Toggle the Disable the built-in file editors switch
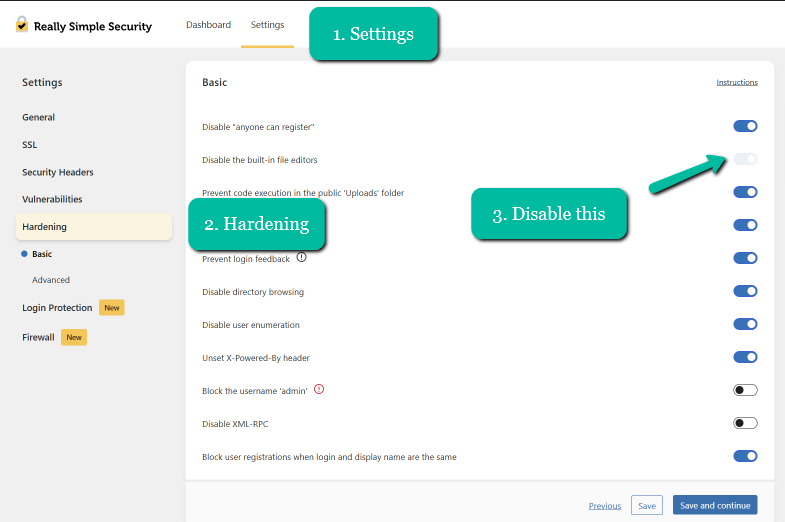The image size is (785, 522). [745, 159]
